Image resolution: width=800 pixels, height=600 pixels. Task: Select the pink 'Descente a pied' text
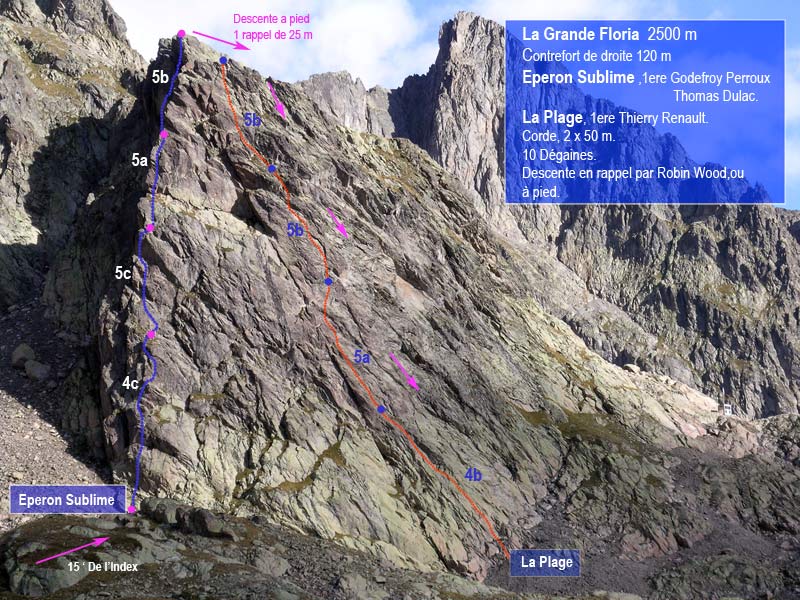pyautogui.click(x=271, y=19)
